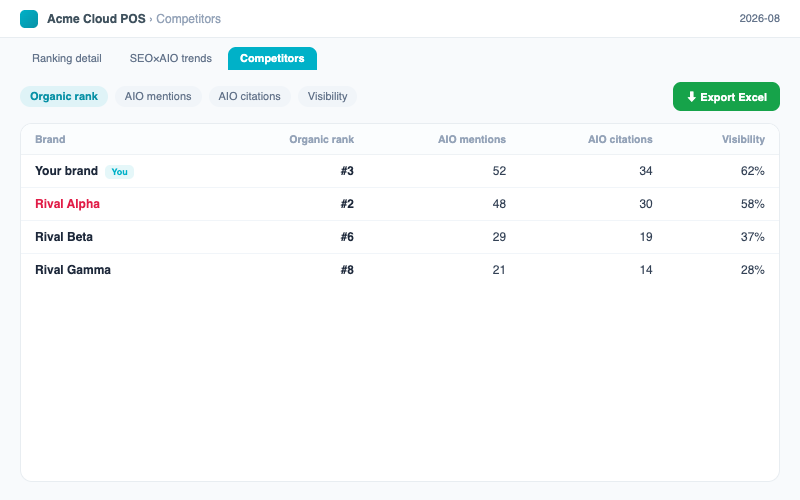Select the Visibility filter chip
The image size is (800, 500).
[328, 96]
